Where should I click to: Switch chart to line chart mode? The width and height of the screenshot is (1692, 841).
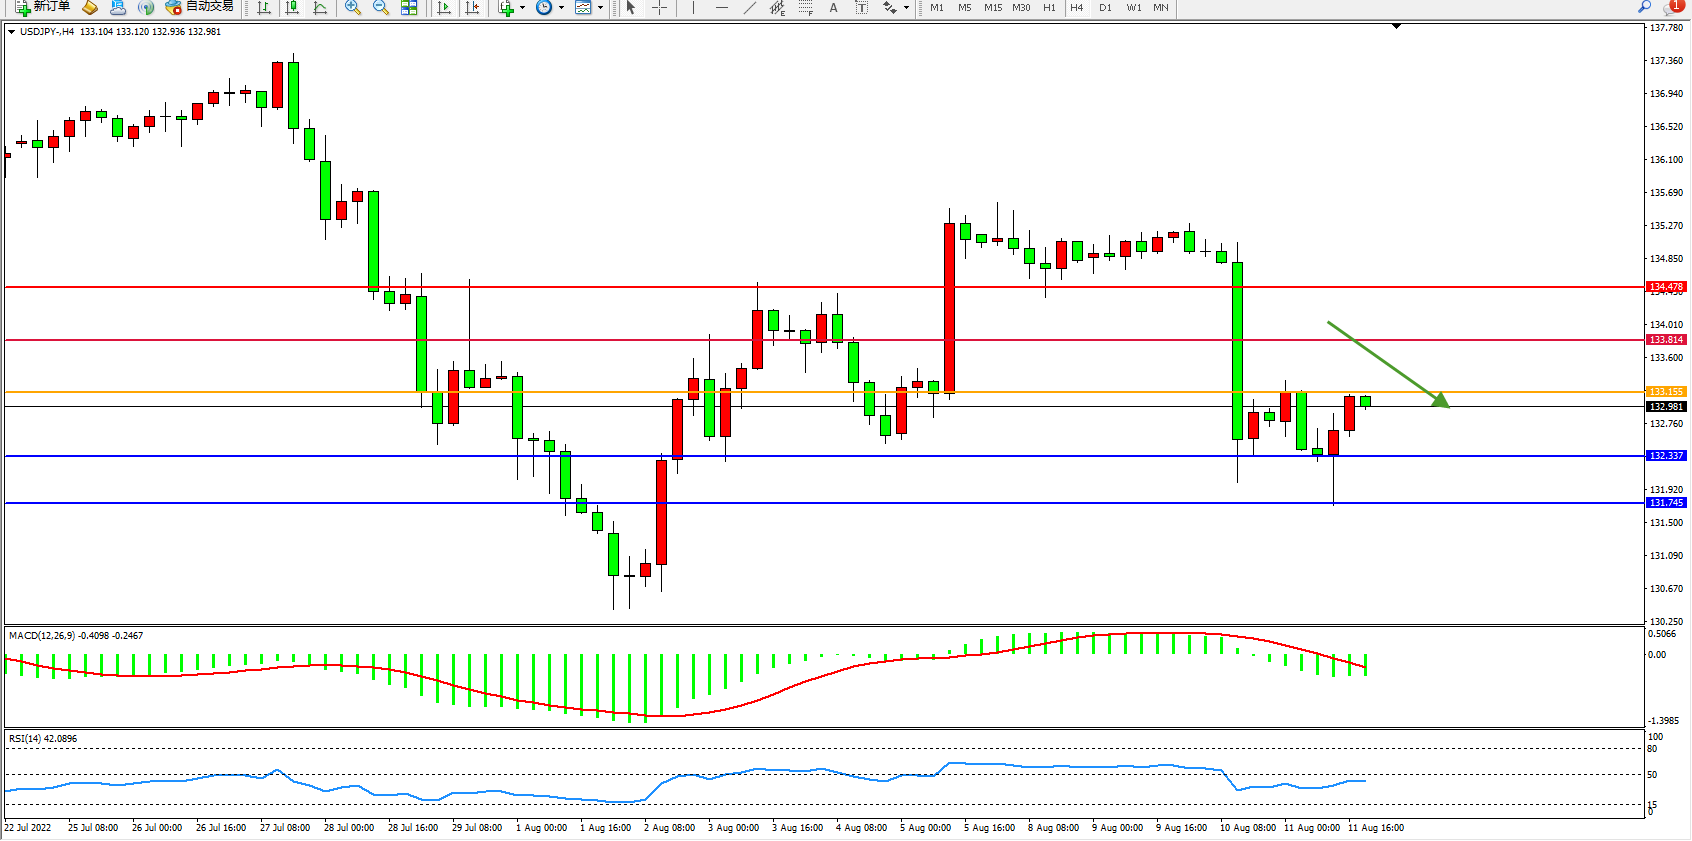click(320, 8)
